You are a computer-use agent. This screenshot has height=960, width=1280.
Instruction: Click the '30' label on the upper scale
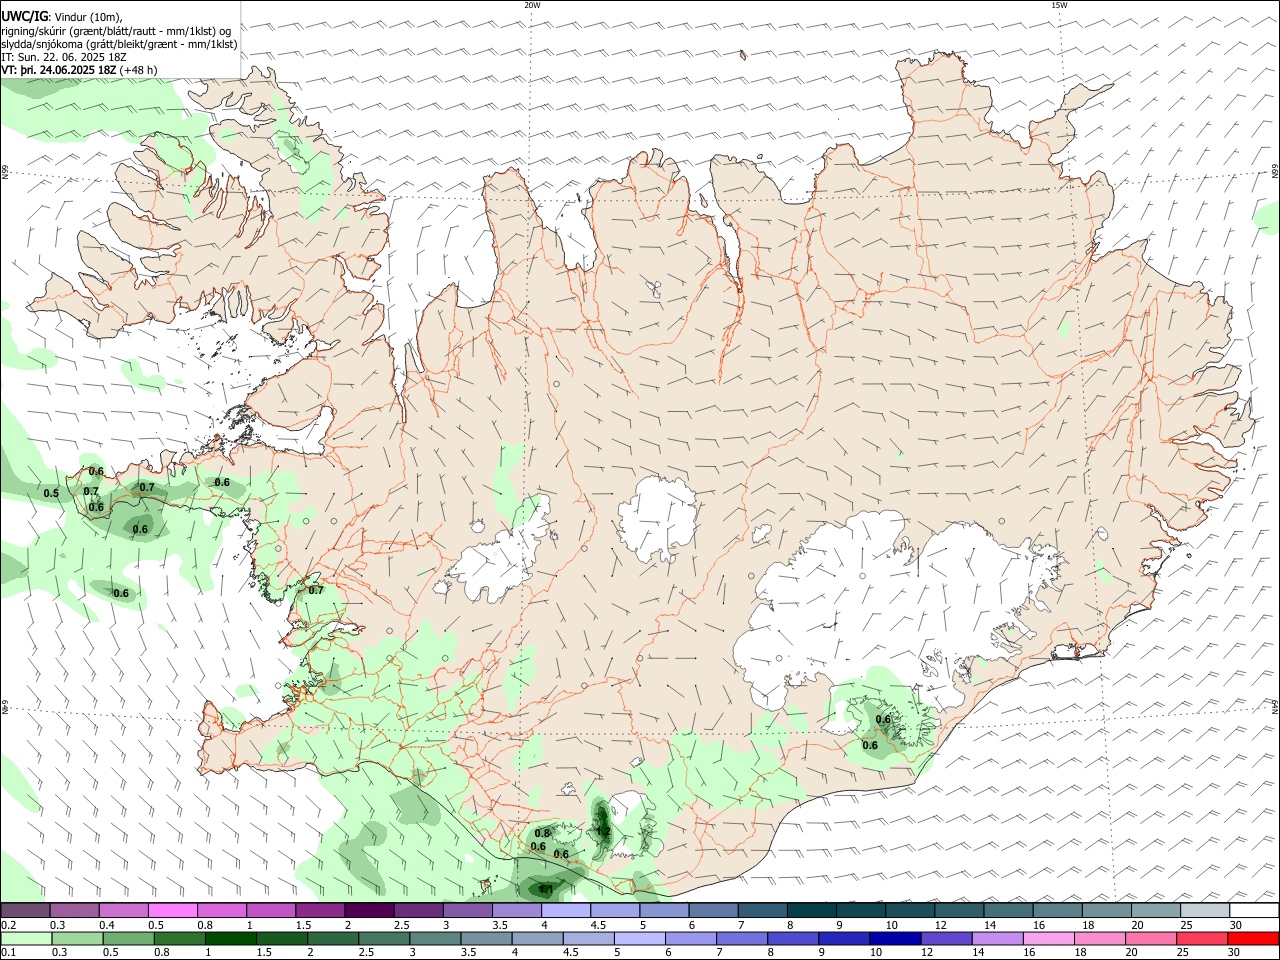click(1235, 925)
